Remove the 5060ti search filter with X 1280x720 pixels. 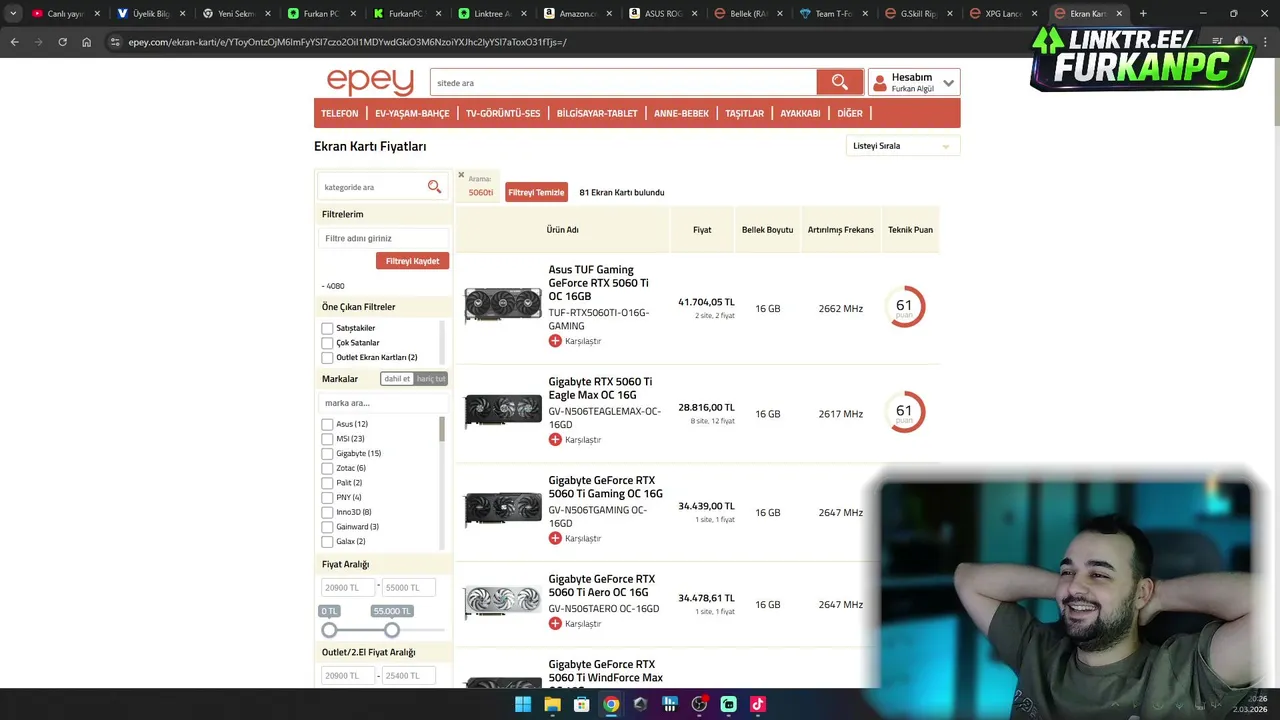coord(461,175)
